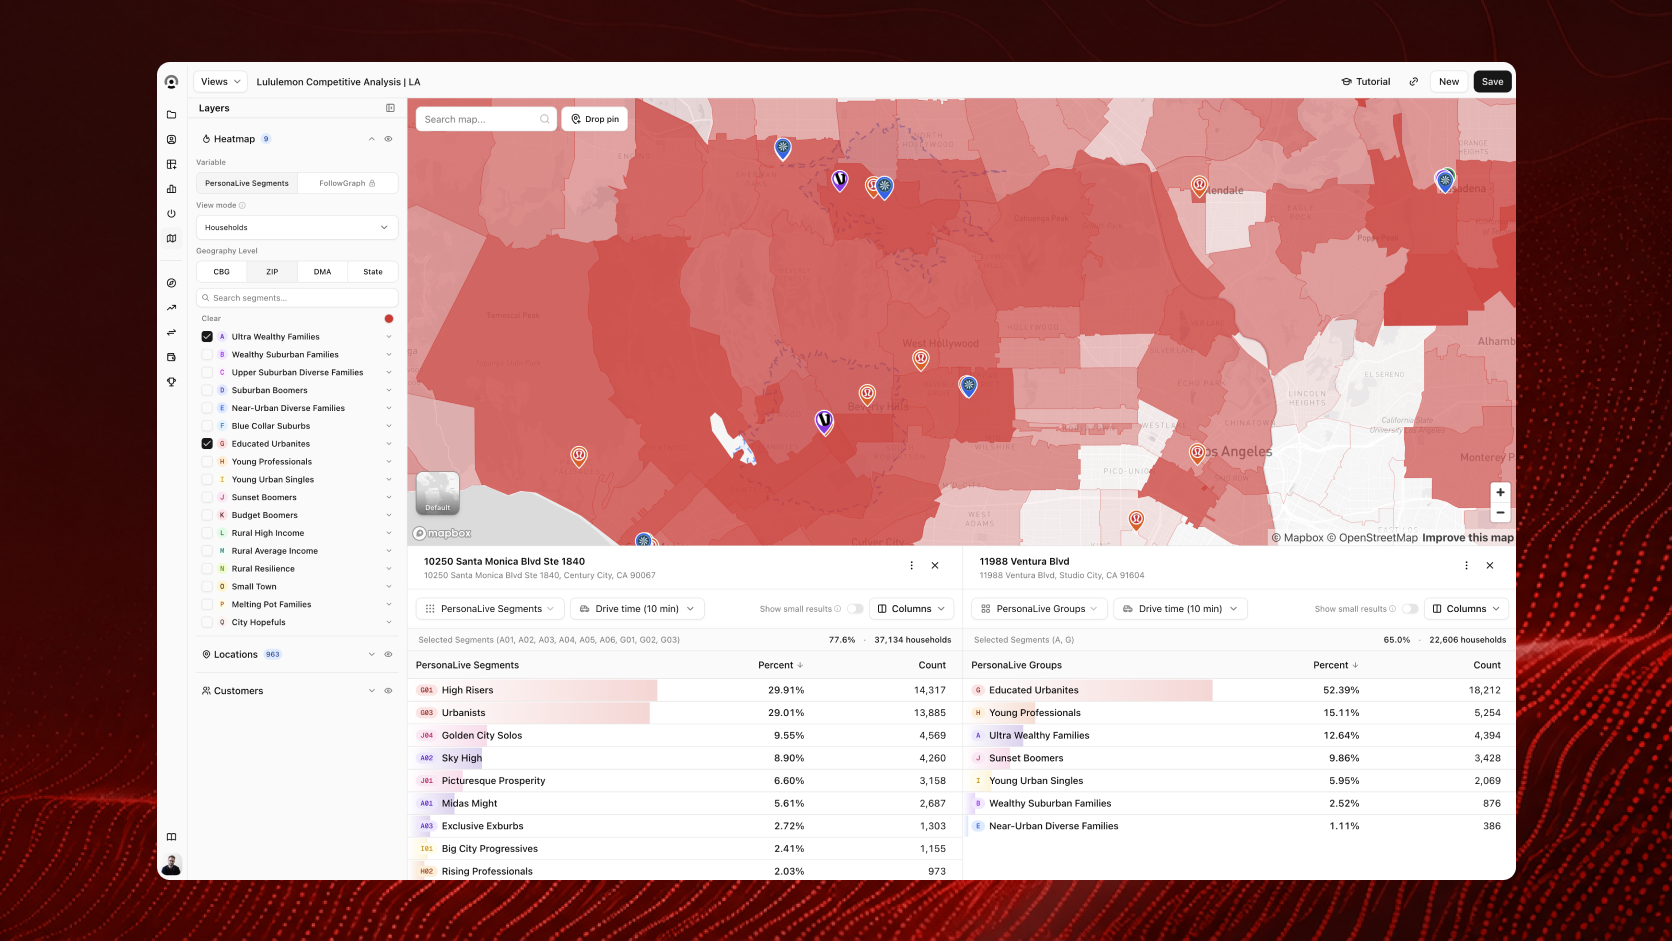Switch geography level to State
Screen dimensions: 1672x941
373,272
